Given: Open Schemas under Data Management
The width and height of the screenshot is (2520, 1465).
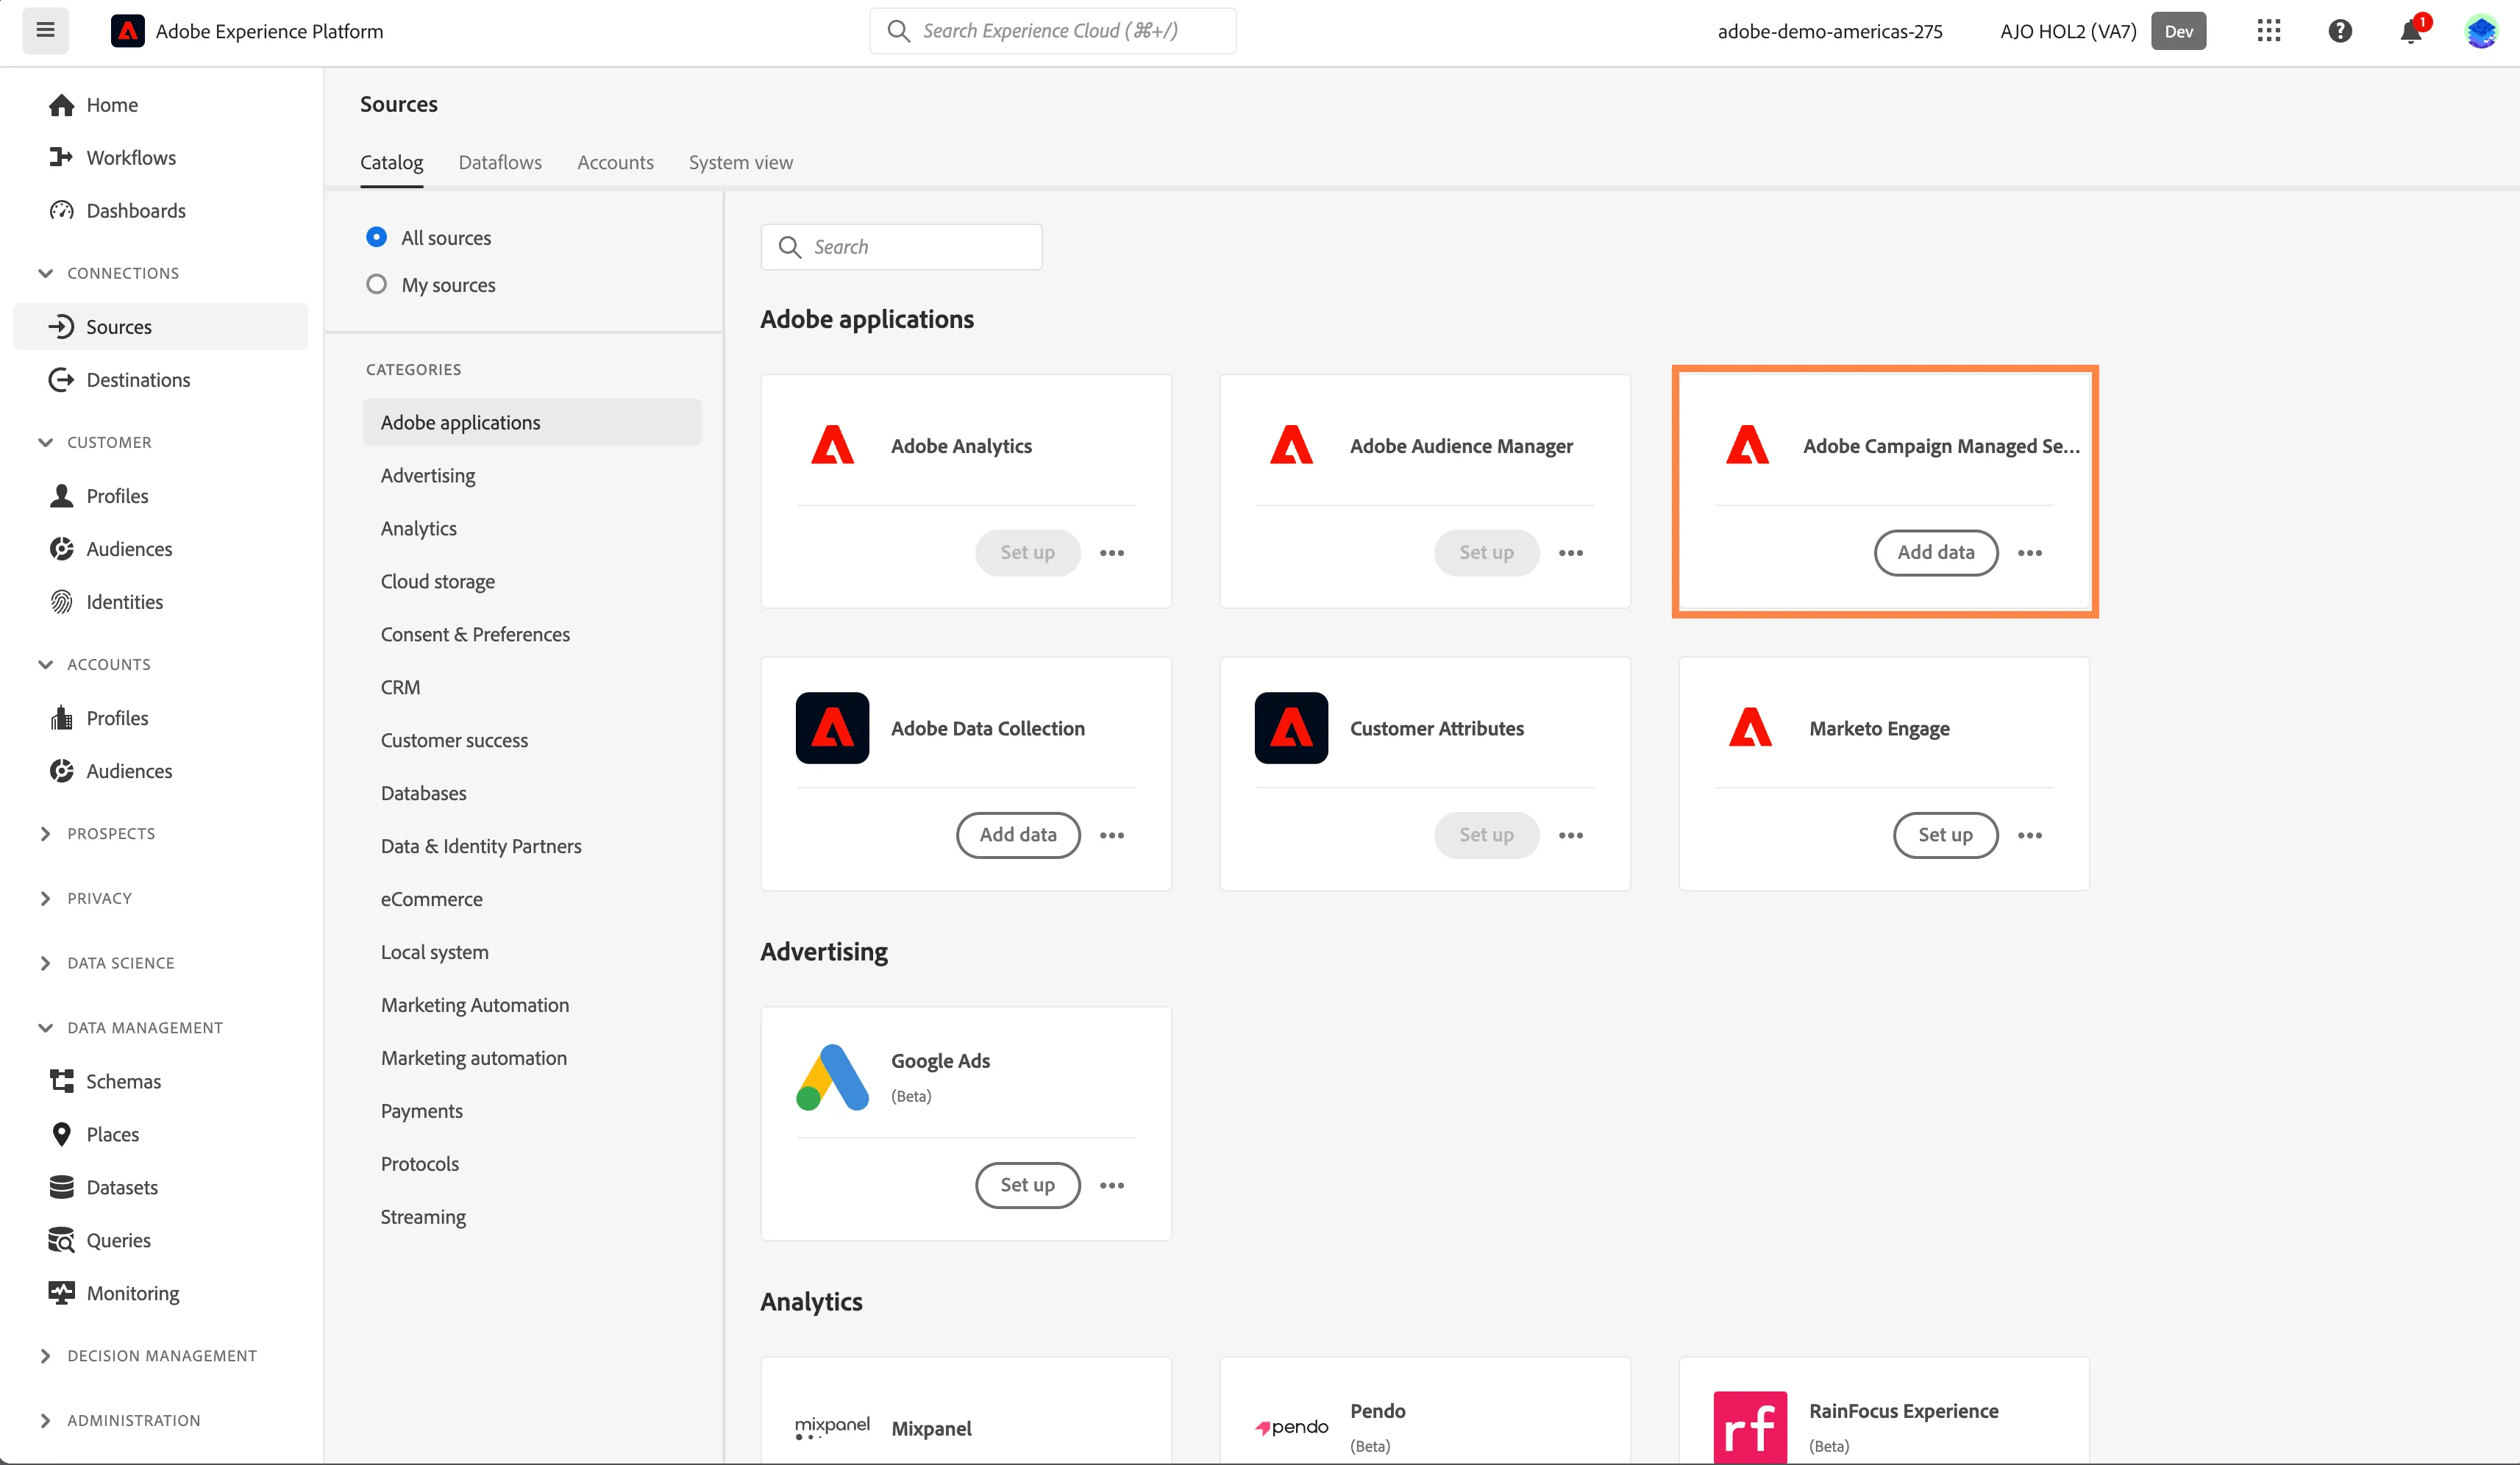Looking at the screenshot, I should (x=124, y=1081).
